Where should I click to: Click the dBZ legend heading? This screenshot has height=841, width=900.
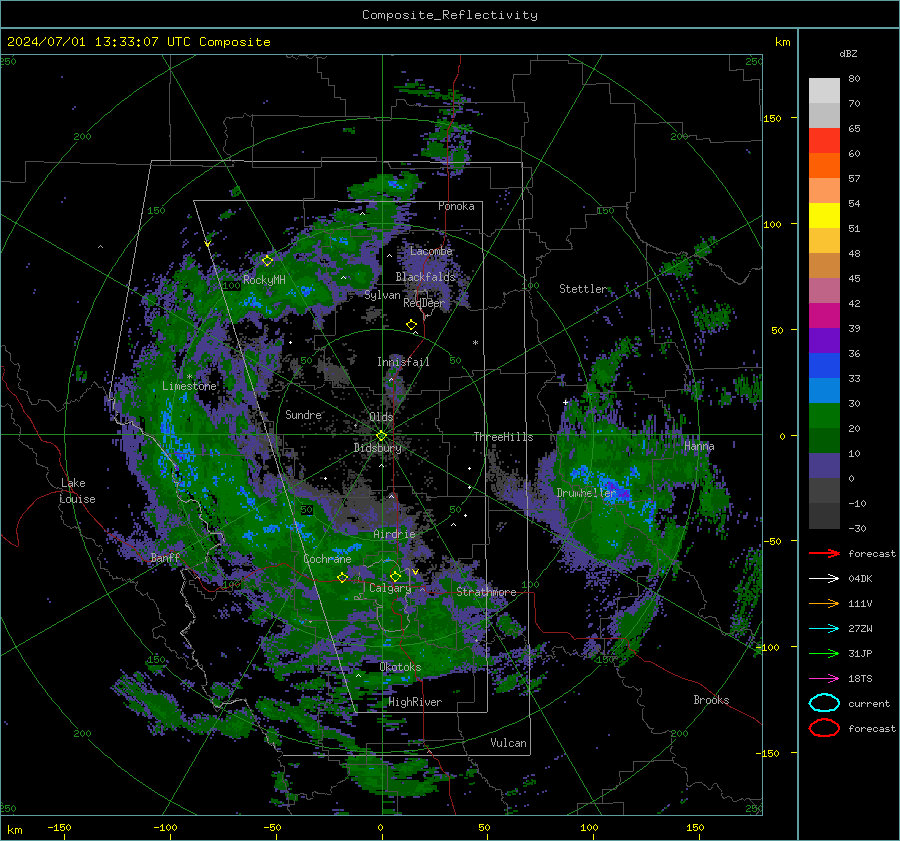pyautogui.click(x=848, y=53)
